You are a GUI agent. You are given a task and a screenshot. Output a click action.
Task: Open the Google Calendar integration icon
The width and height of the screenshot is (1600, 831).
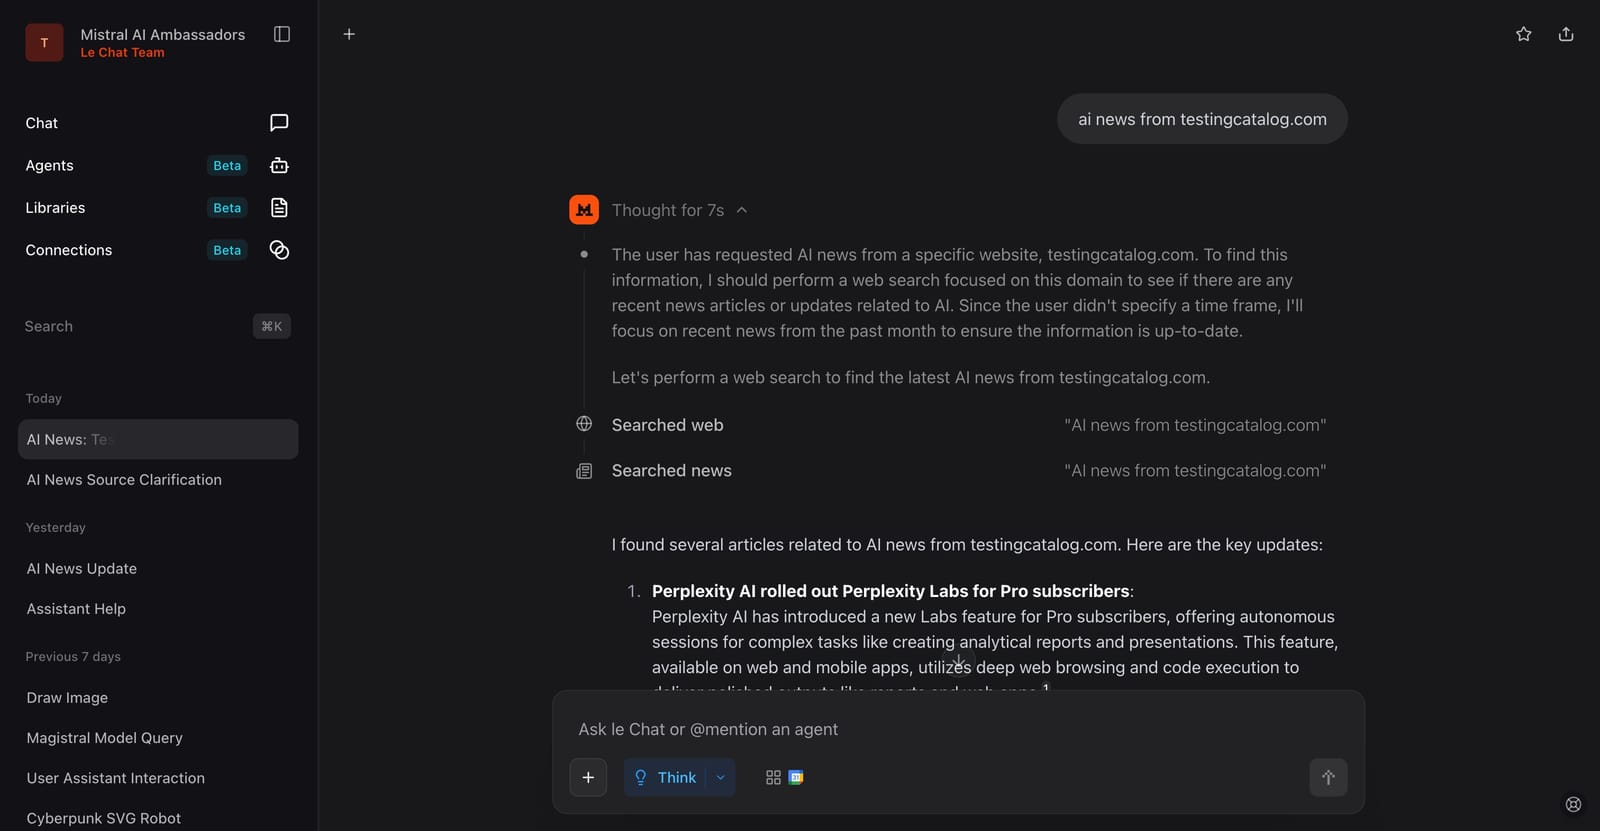coord(797,777)
